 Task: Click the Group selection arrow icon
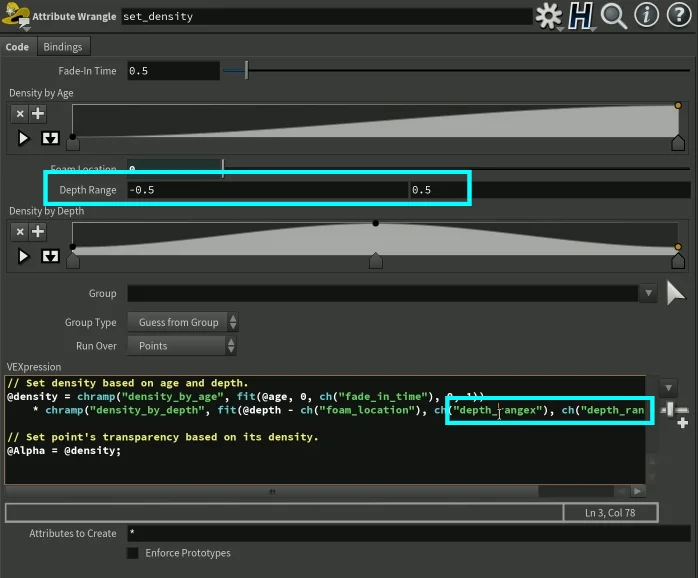[x=675, y=293]
